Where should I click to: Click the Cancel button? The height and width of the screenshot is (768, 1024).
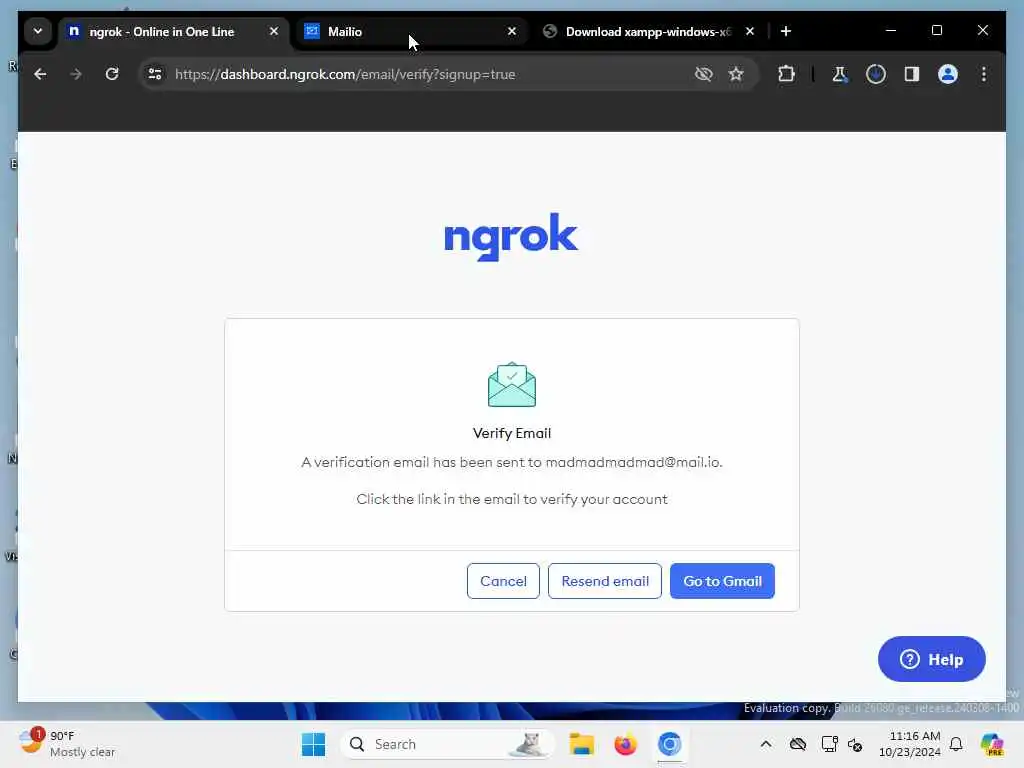point(503,581)
